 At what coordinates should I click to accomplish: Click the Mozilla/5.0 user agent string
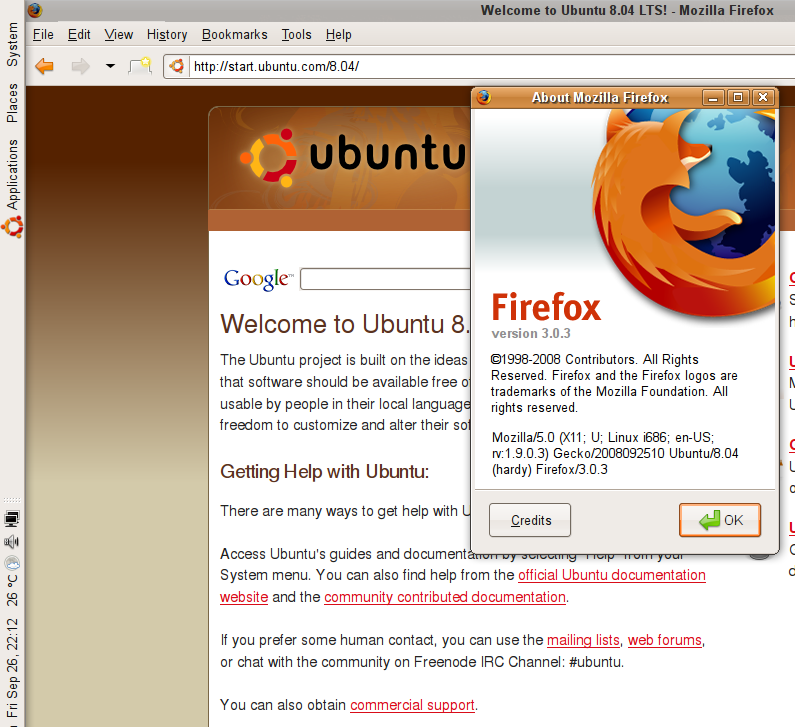[615, 453]
